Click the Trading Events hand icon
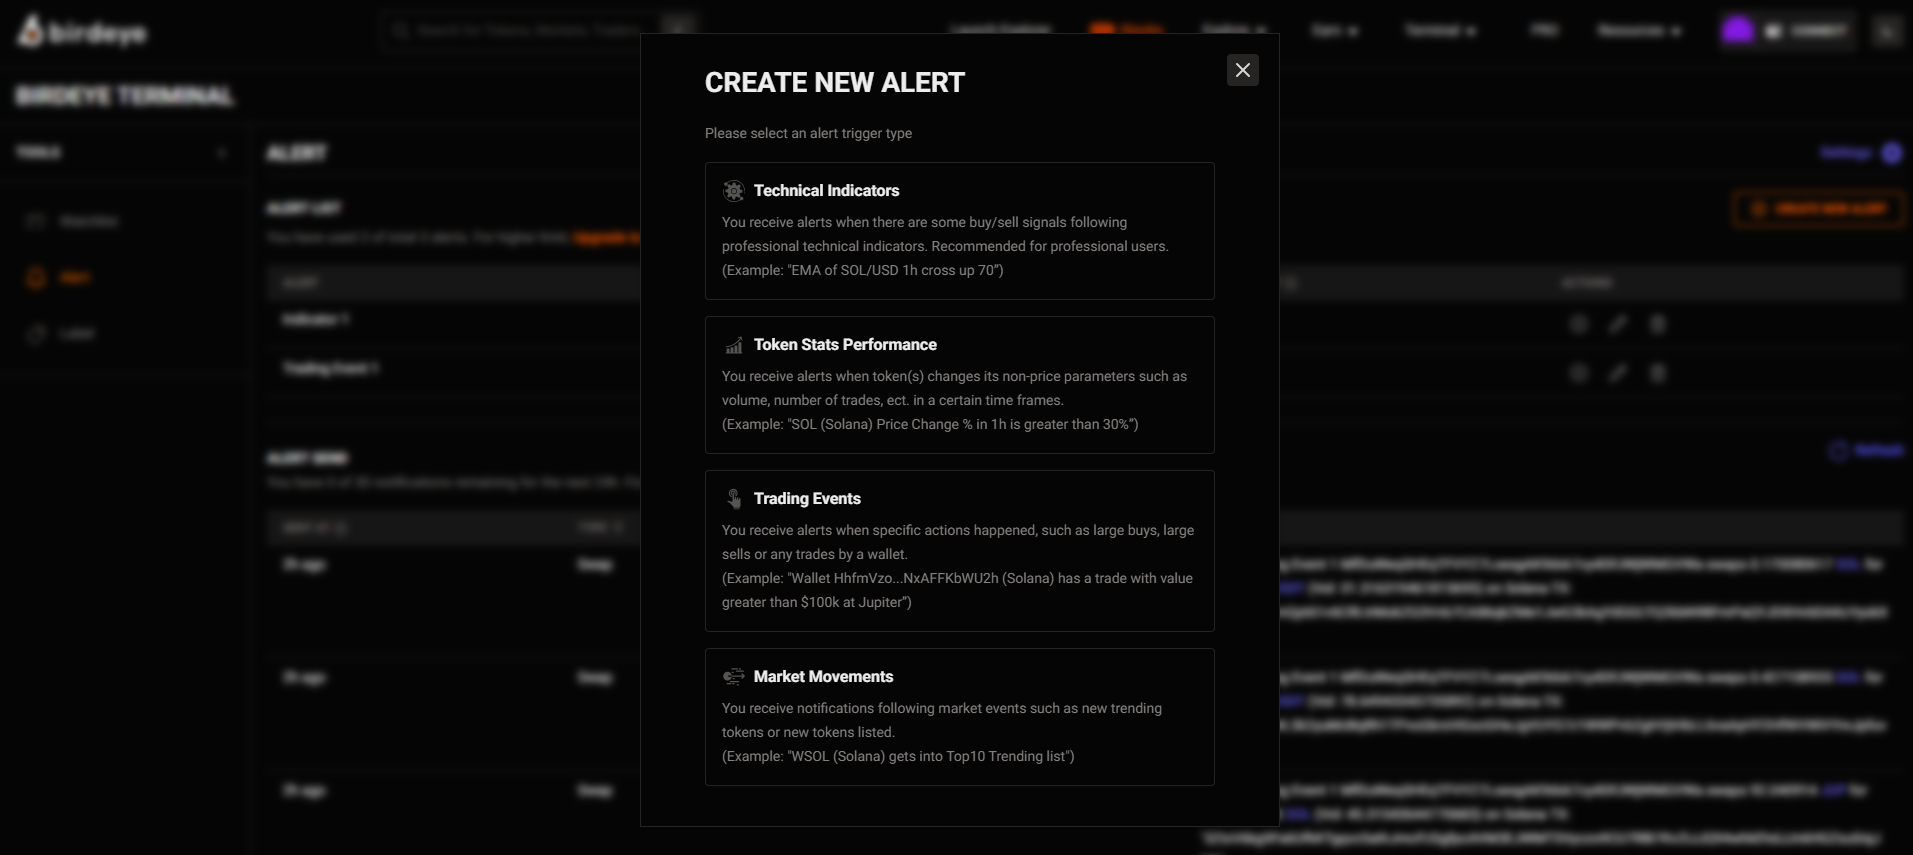Viewport: 1913px width, 855px height. [x=734, y=499]
